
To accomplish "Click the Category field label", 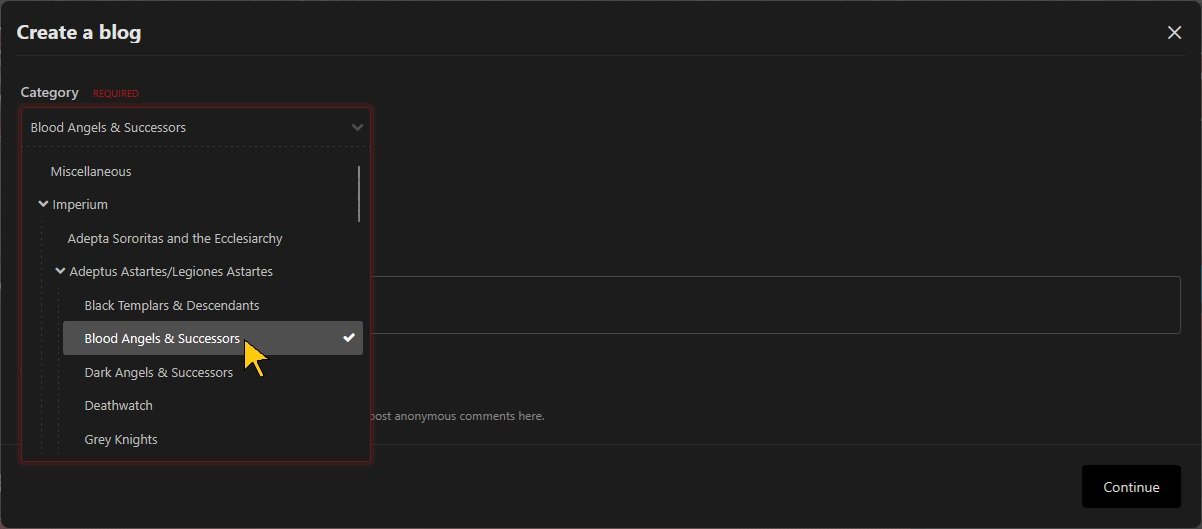I will 50,92.
